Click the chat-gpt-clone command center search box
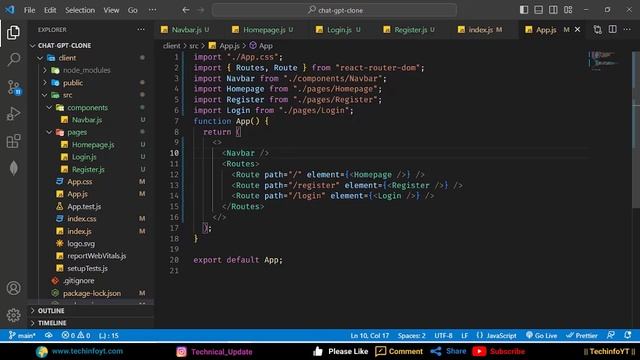 point(334,10)
